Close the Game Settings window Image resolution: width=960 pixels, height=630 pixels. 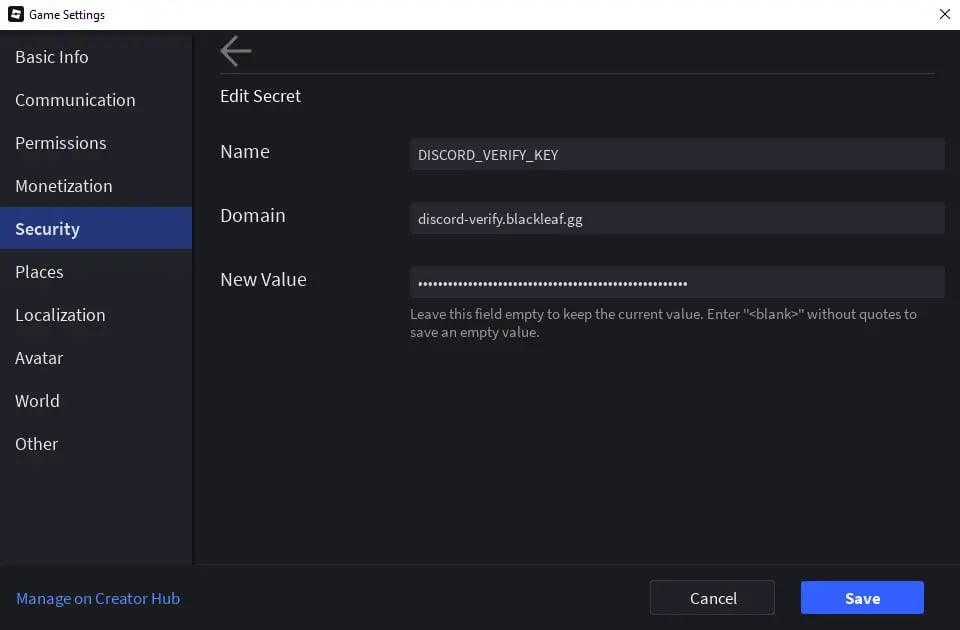pos(944,14)
